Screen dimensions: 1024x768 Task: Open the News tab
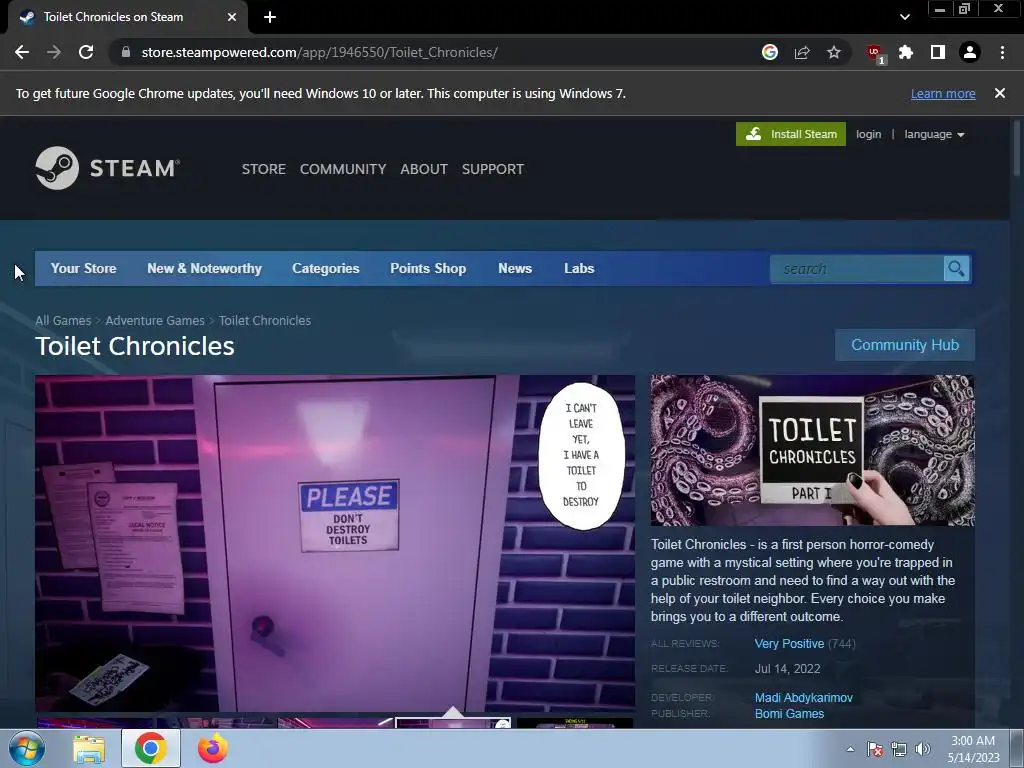(x=515, y=268)
